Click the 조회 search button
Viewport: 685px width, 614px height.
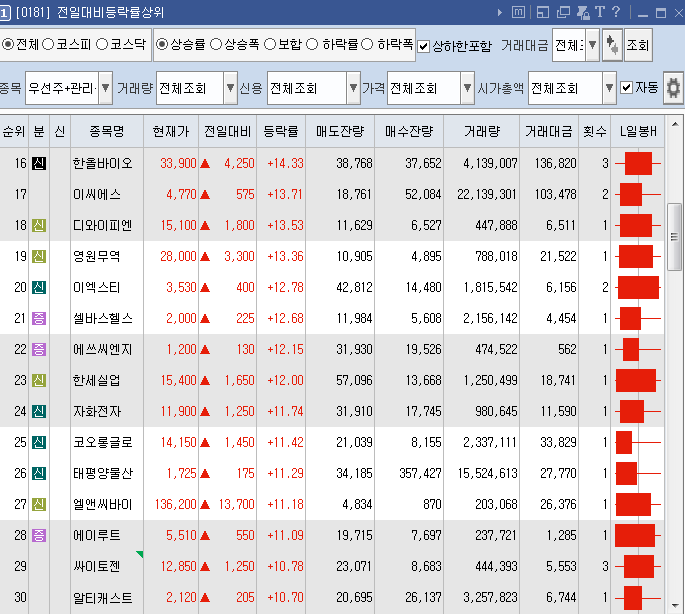(x=638, y=45)
